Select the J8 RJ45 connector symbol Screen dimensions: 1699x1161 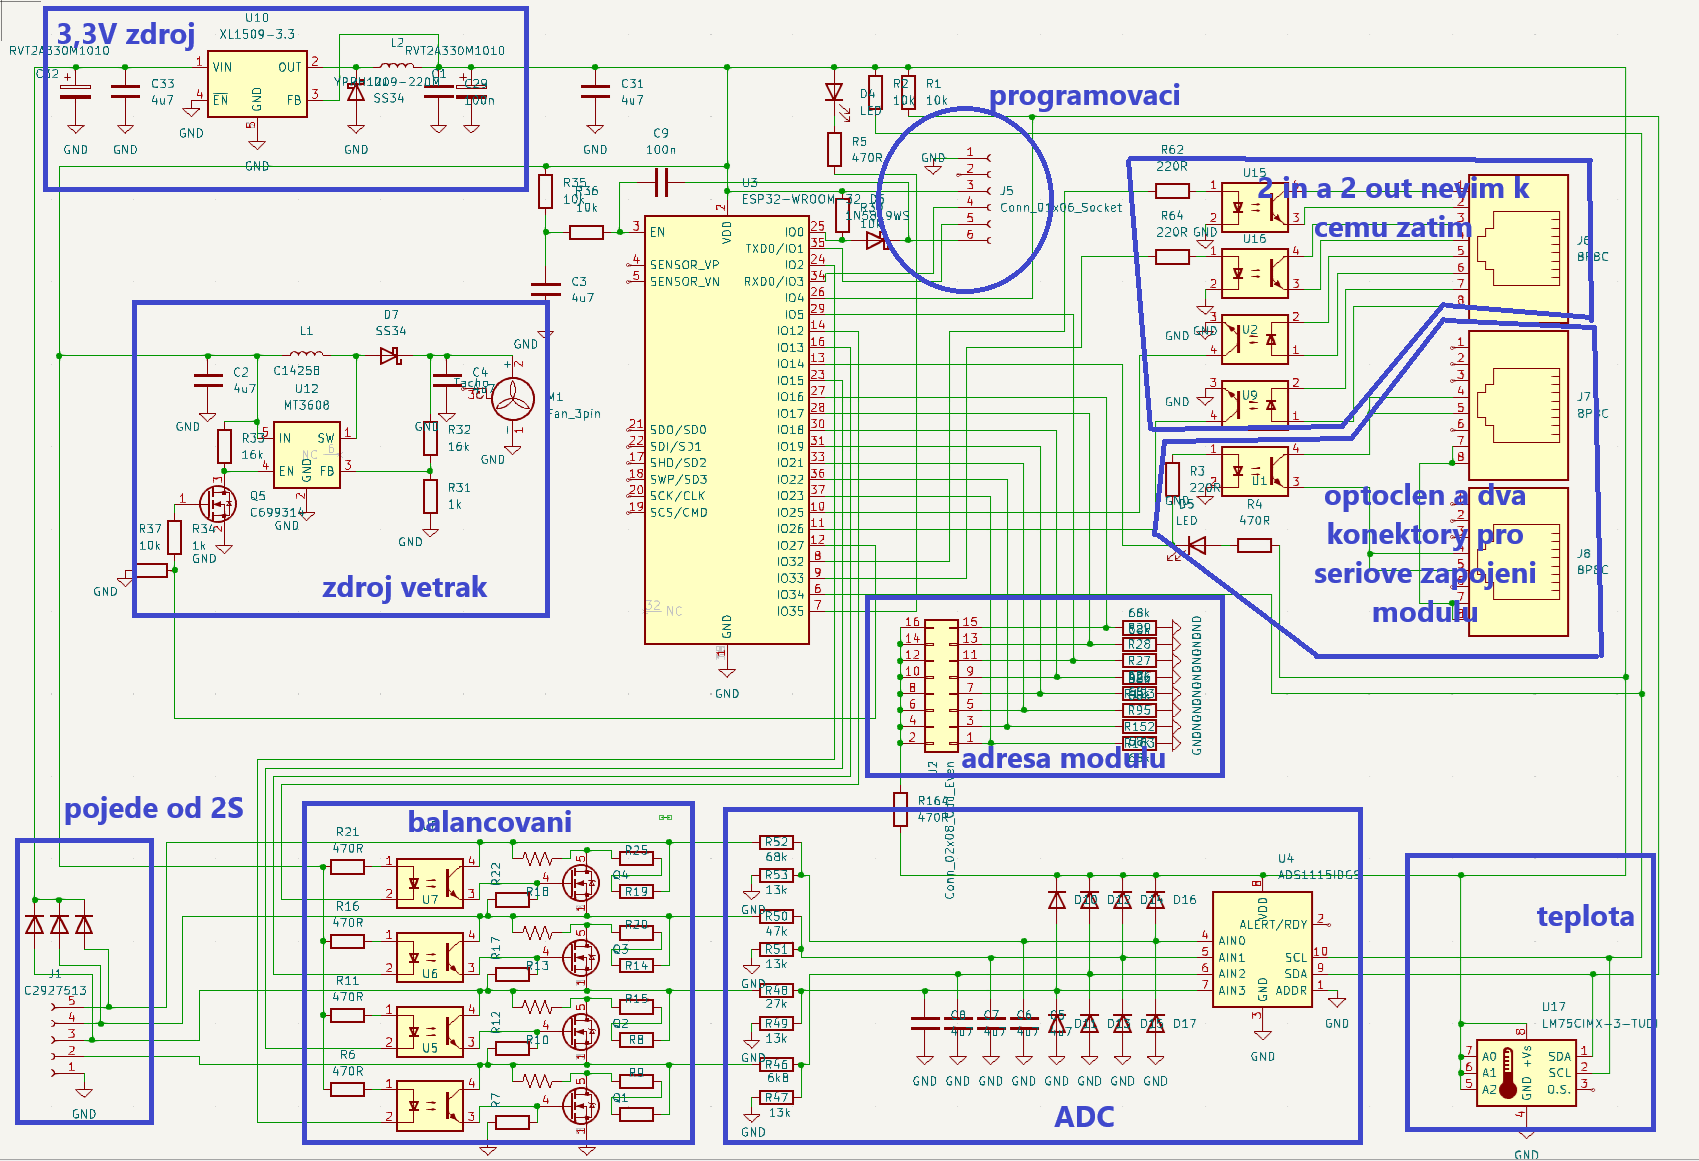1518,561
